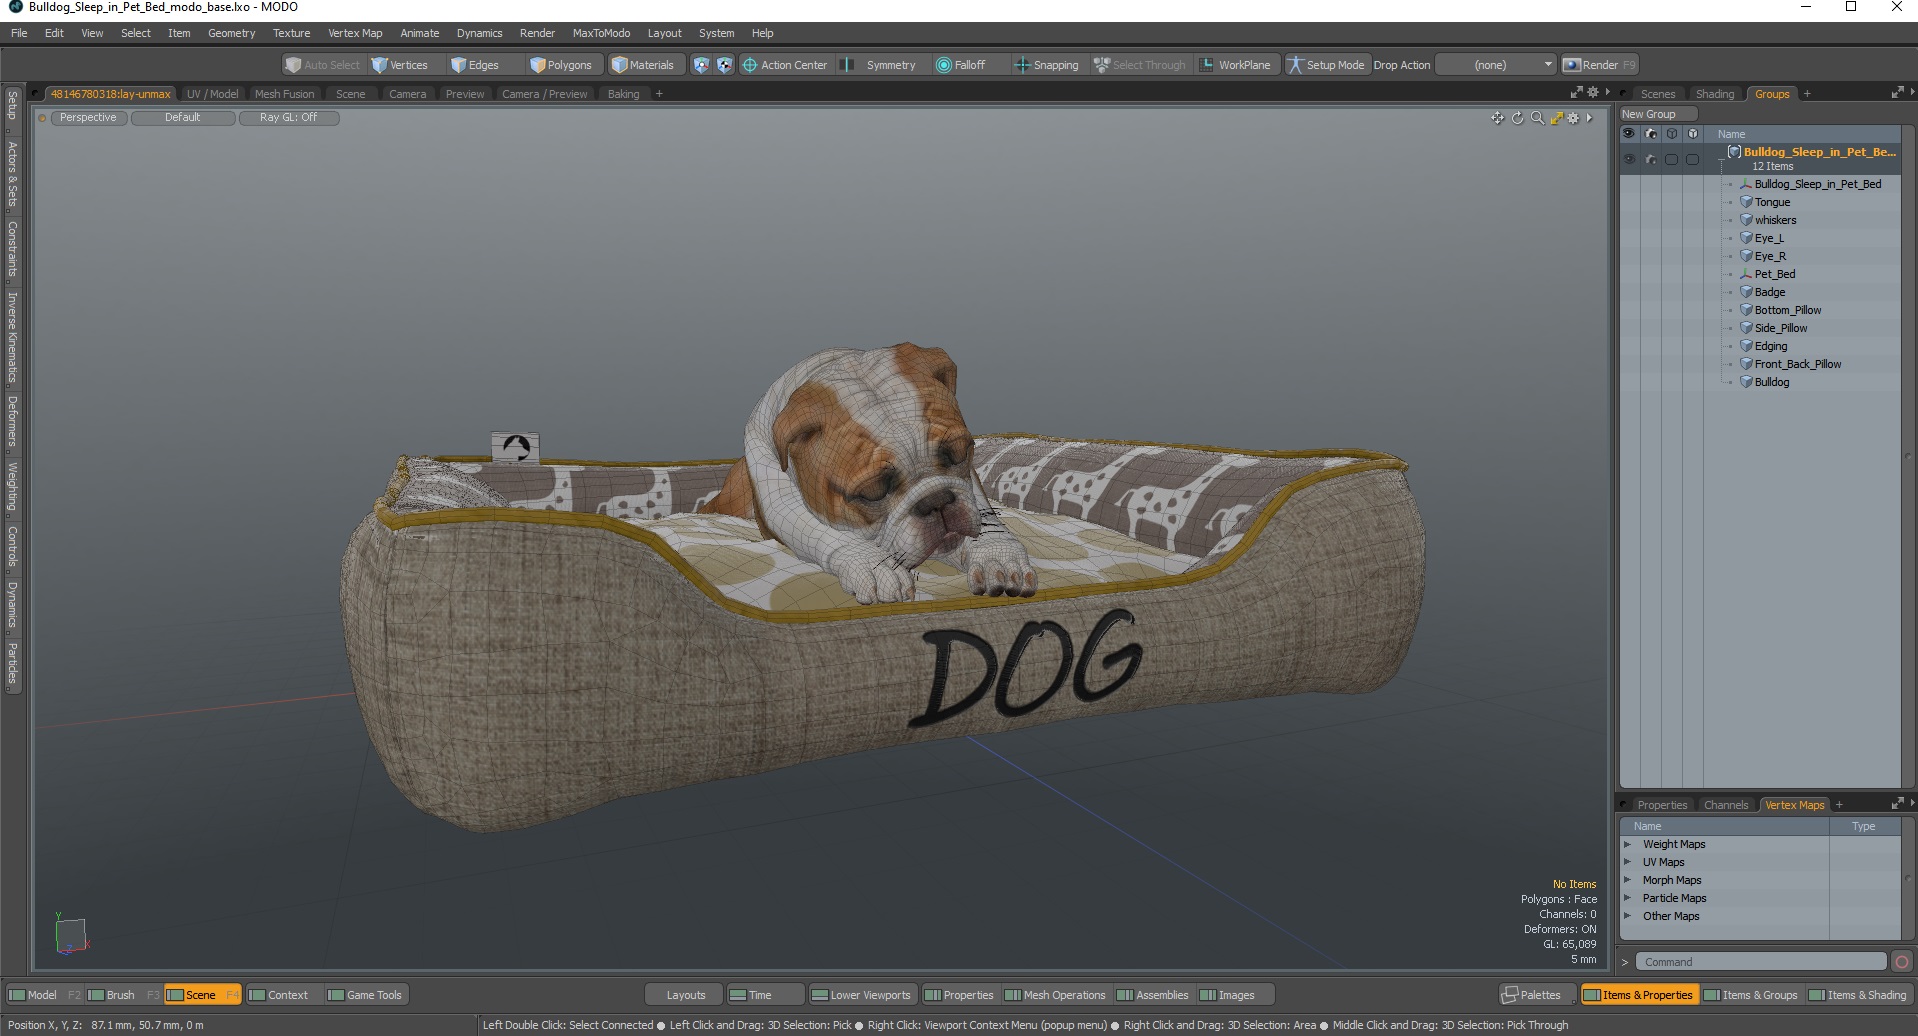Open the Layouts button
This screenshot has width=1918, height=1036.
686,995
